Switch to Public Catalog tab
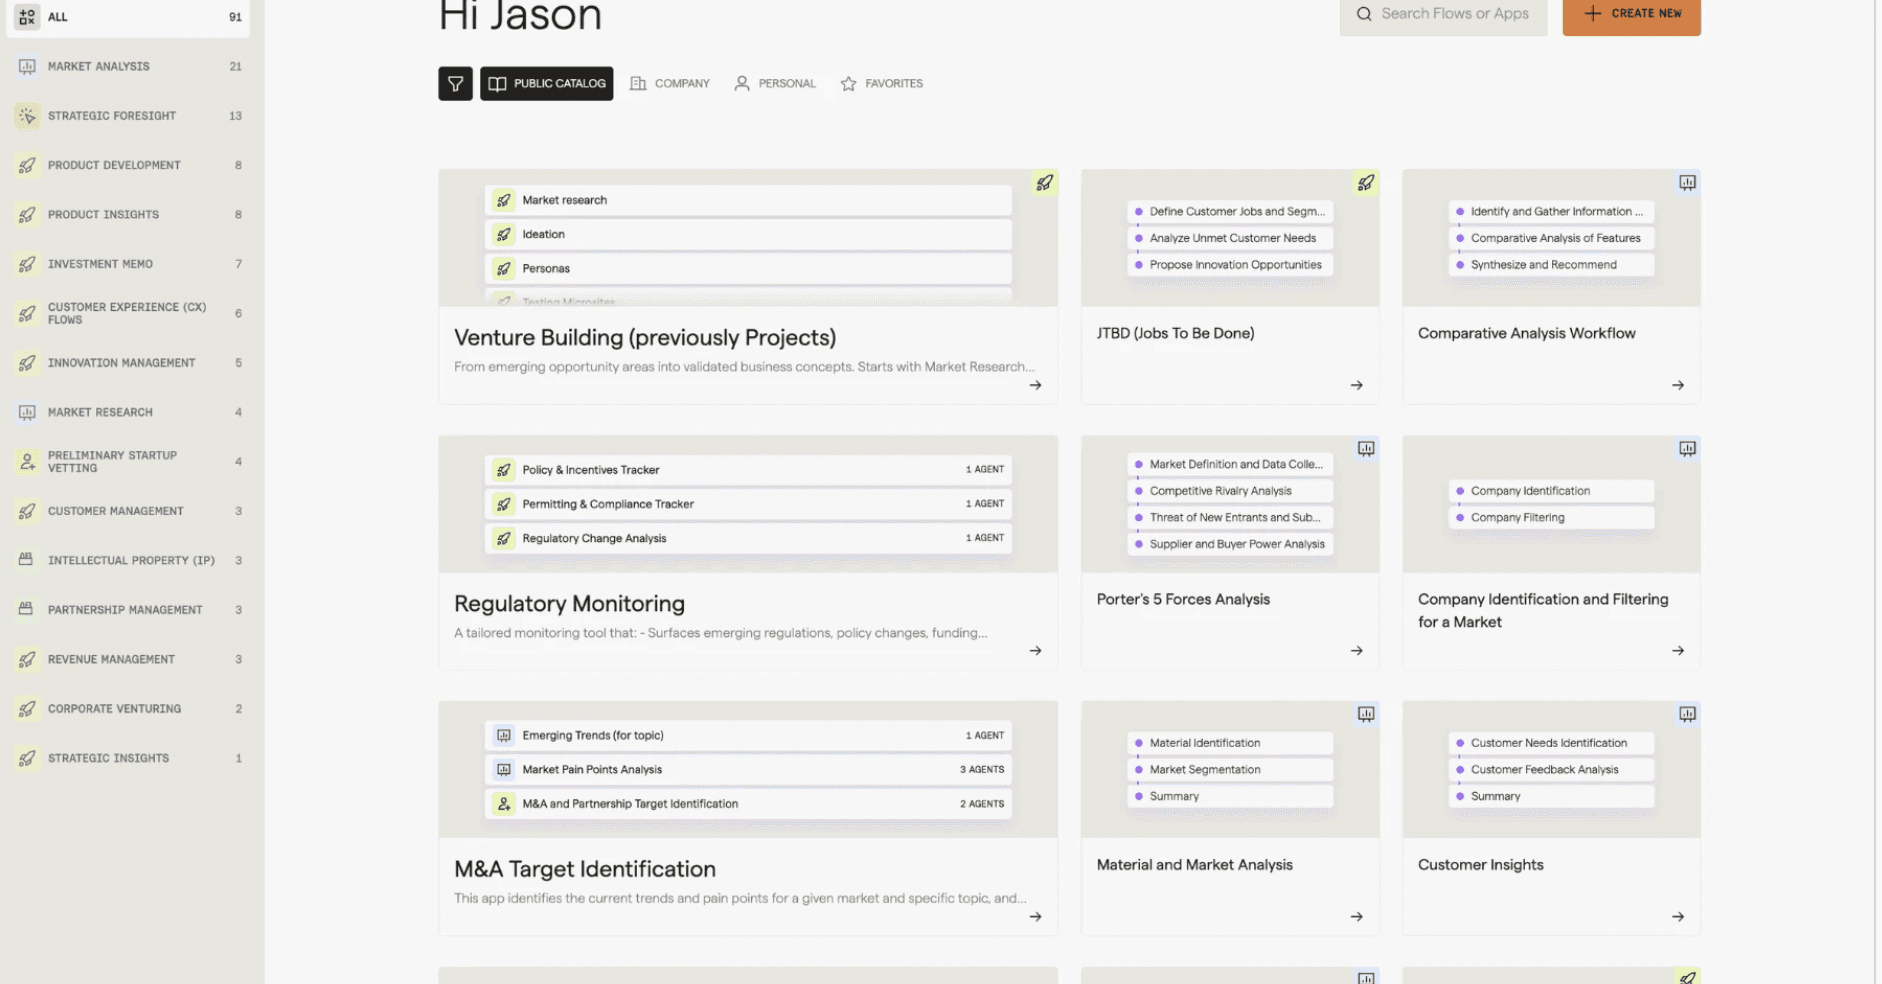 coord(547,84)
